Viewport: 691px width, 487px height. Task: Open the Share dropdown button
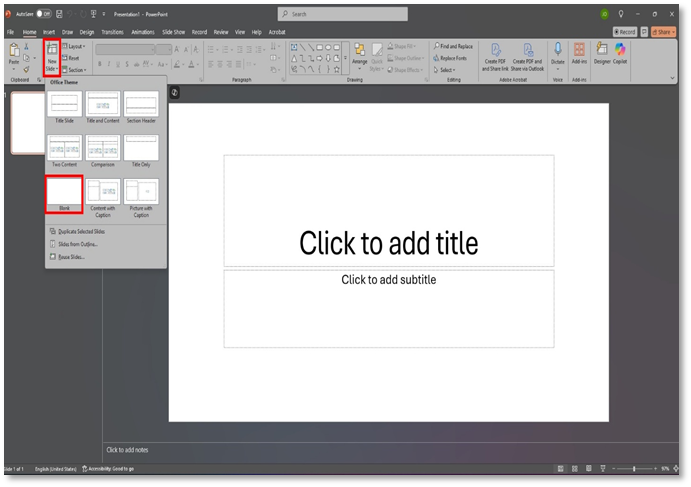coord(663,32)
